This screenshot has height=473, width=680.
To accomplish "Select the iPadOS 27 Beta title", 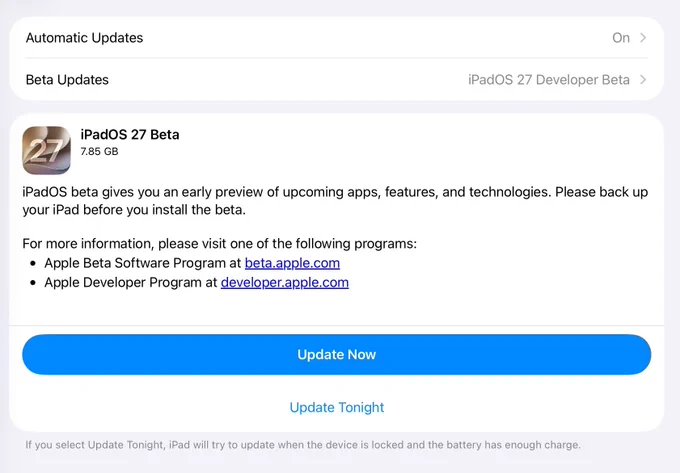I will [x=130, y=134].
